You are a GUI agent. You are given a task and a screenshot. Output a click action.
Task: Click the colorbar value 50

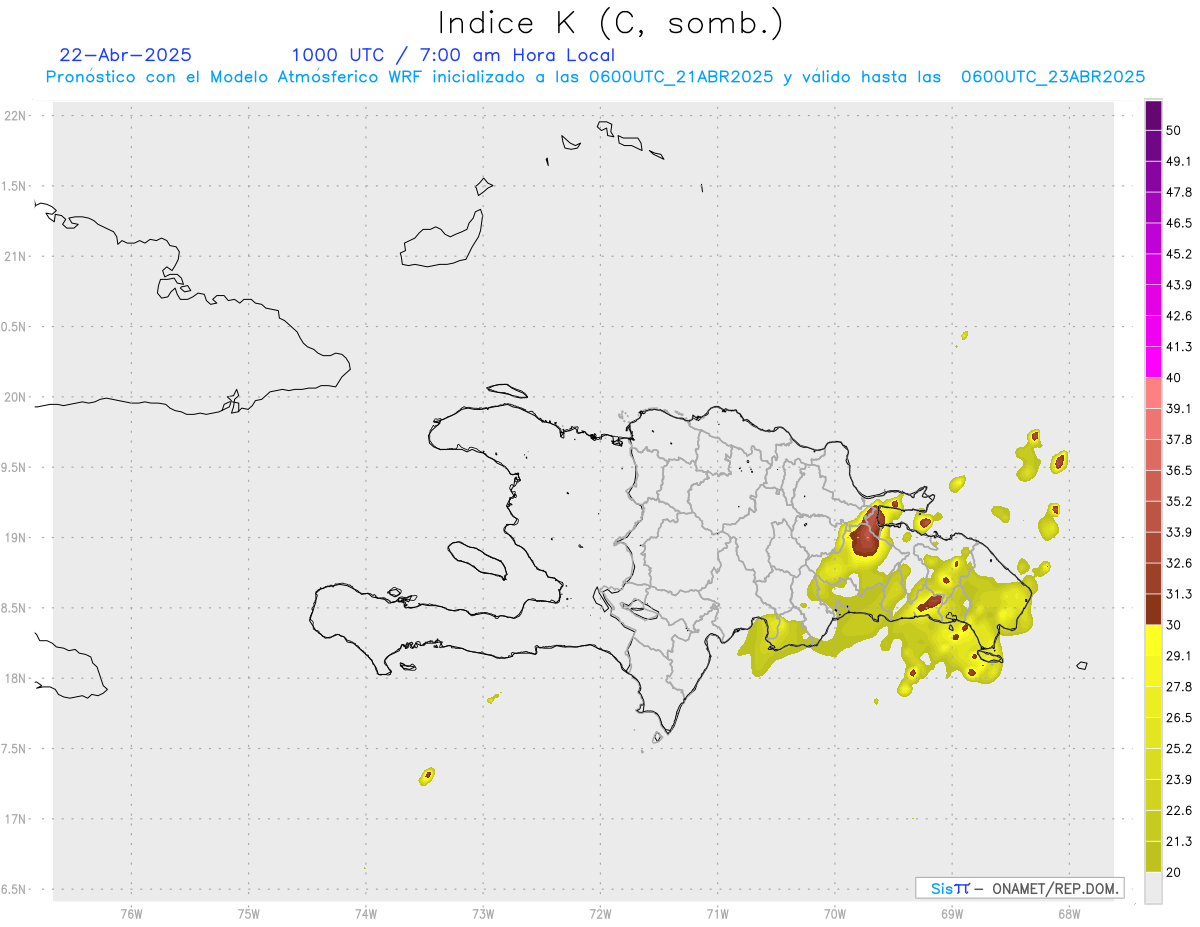pos(1175,130)
